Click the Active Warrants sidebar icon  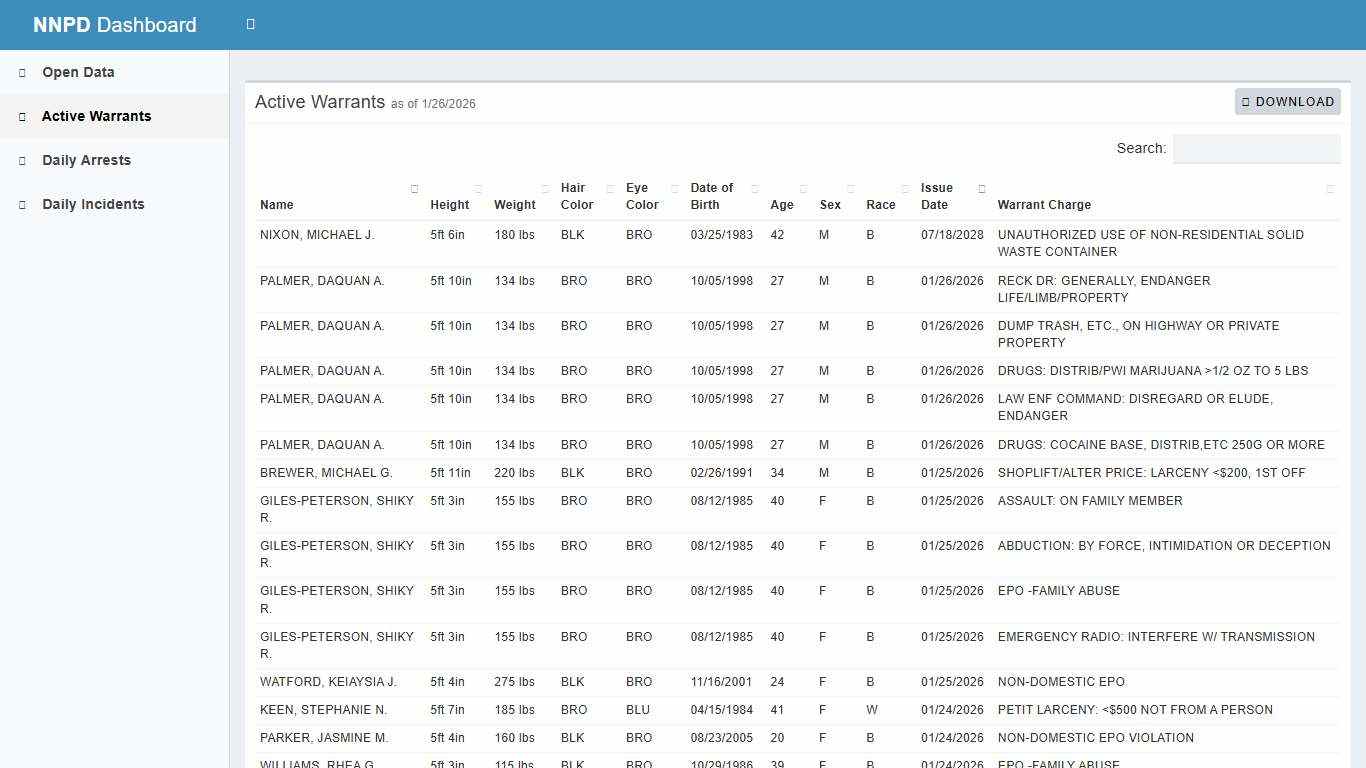[21, 116]
